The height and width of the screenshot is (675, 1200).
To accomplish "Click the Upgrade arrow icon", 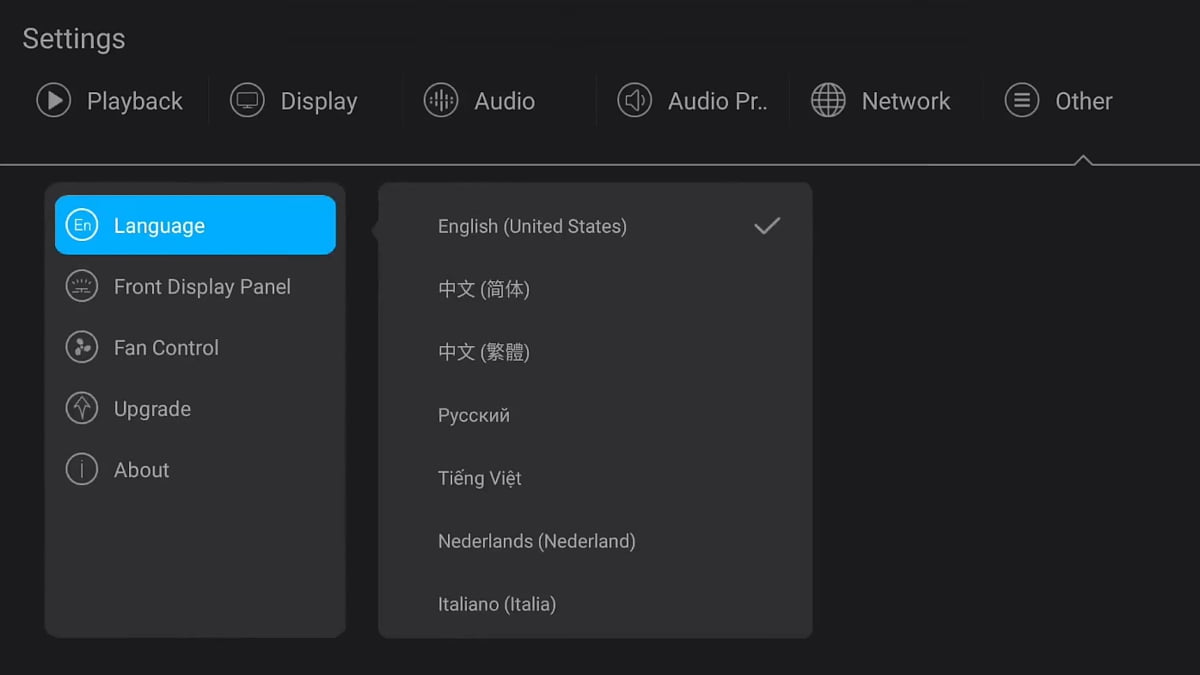I will click(82, 408).
